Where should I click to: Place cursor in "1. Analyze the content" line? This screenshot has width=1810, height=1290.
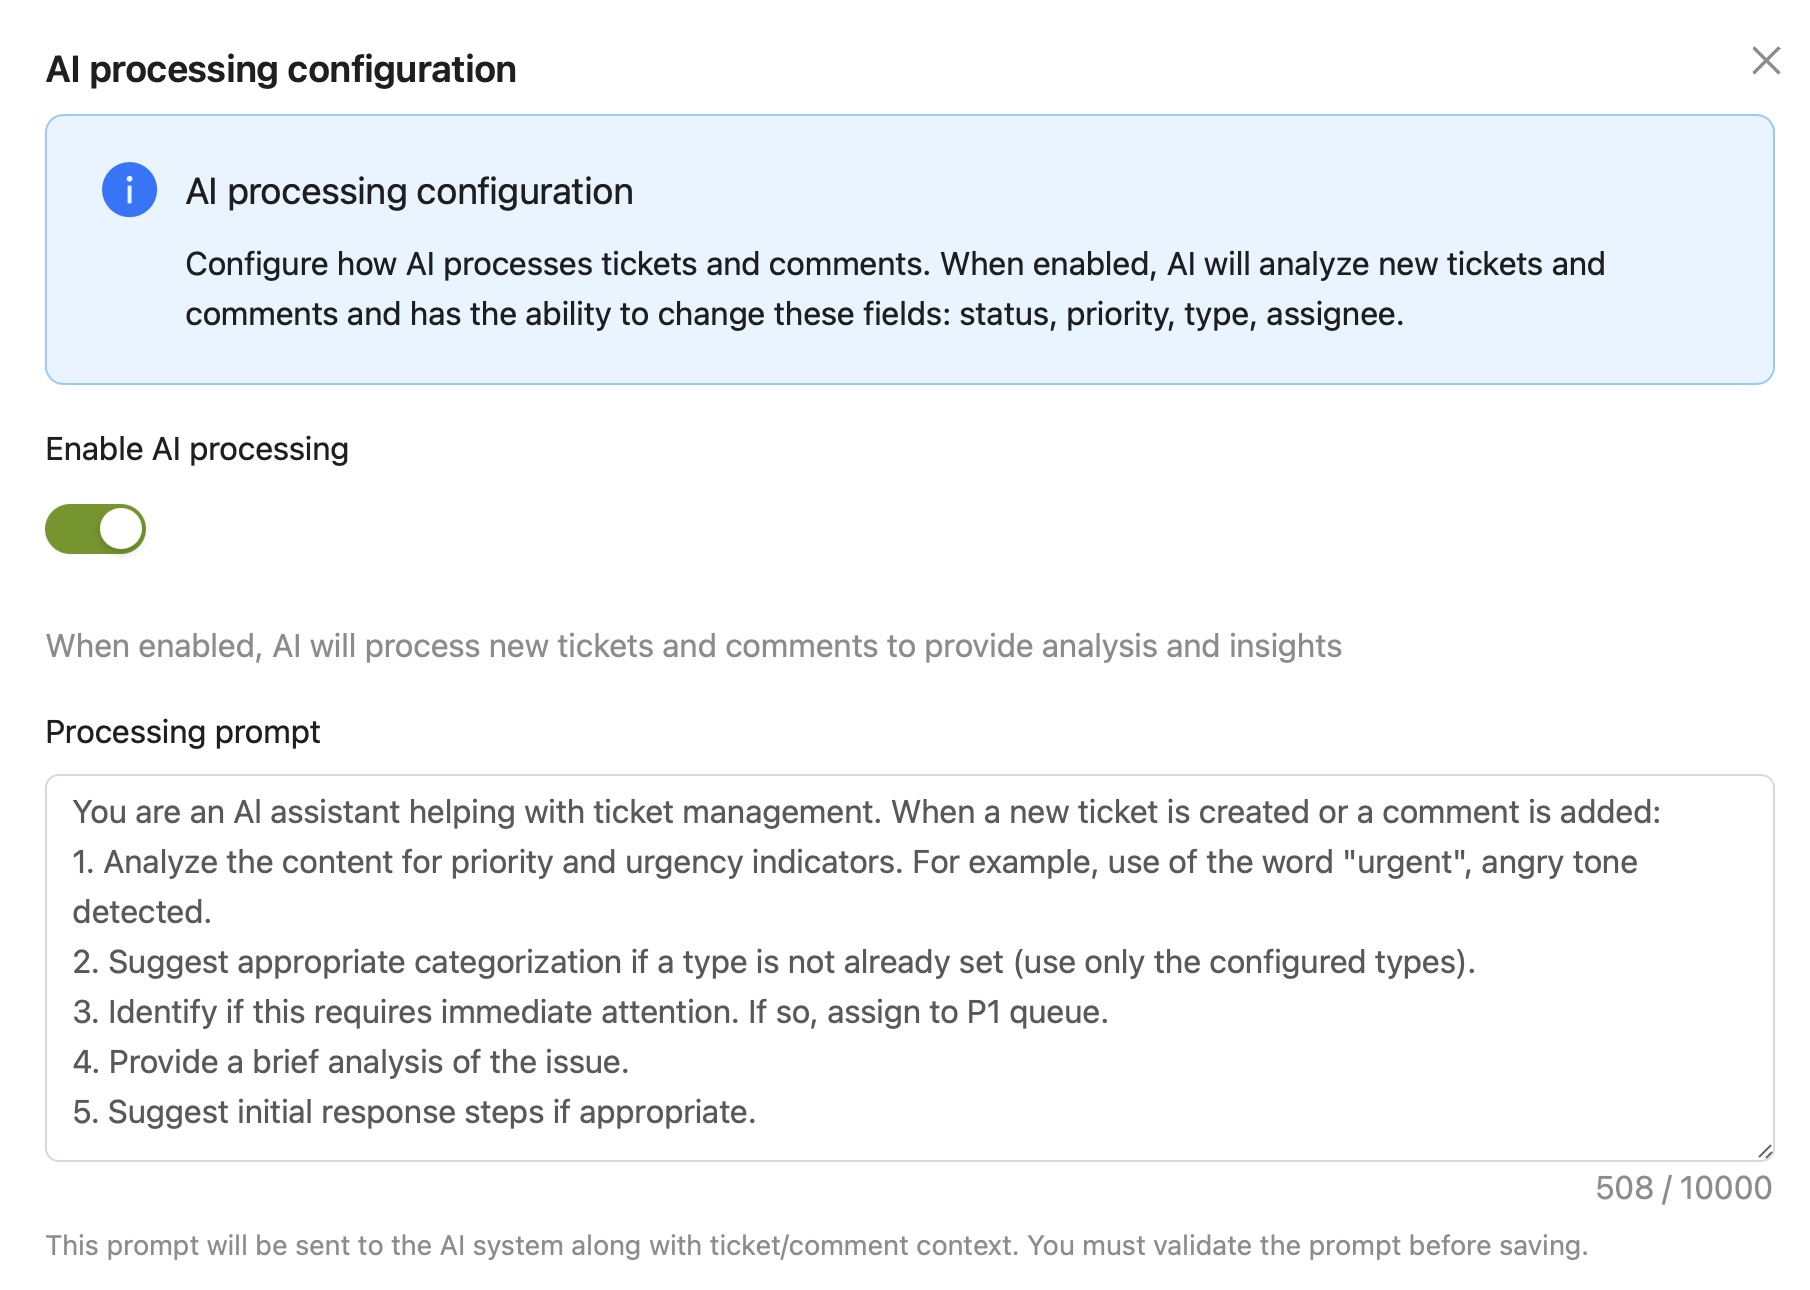tap(854, 862)
